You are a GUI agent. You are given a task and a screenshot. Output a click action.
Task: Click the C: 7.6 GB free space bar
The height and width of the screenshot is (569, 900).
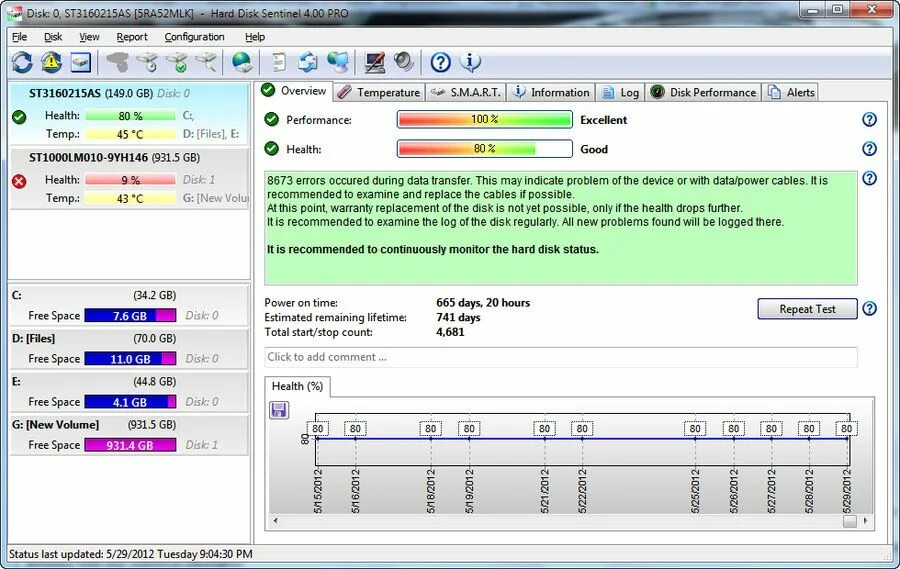tap(130, 316)
